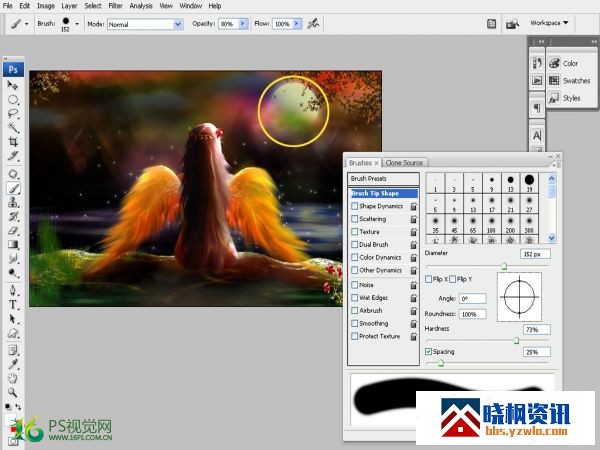Image resolution: width=600 pixels, height=450 pixels.
Task: Select the Notes tool
Action: 13,350
